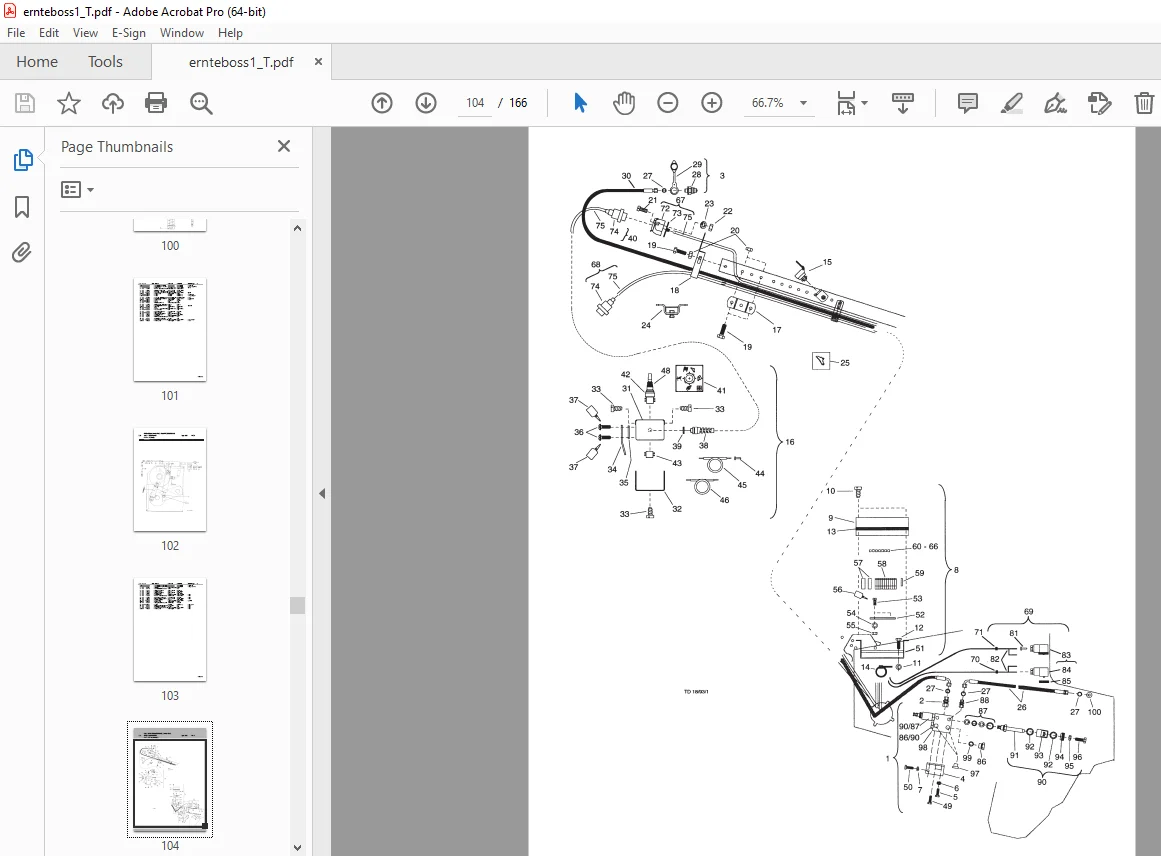The image size is (1161, 856).
Task: Open the Bookmarks panel icon
Action: pos(22,207)
